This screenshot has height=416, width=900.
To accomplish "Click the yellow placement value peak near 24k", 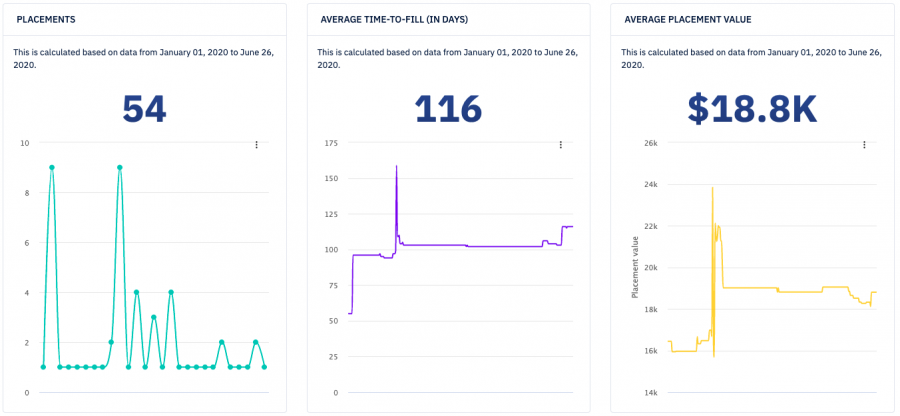I will [712, 188].
